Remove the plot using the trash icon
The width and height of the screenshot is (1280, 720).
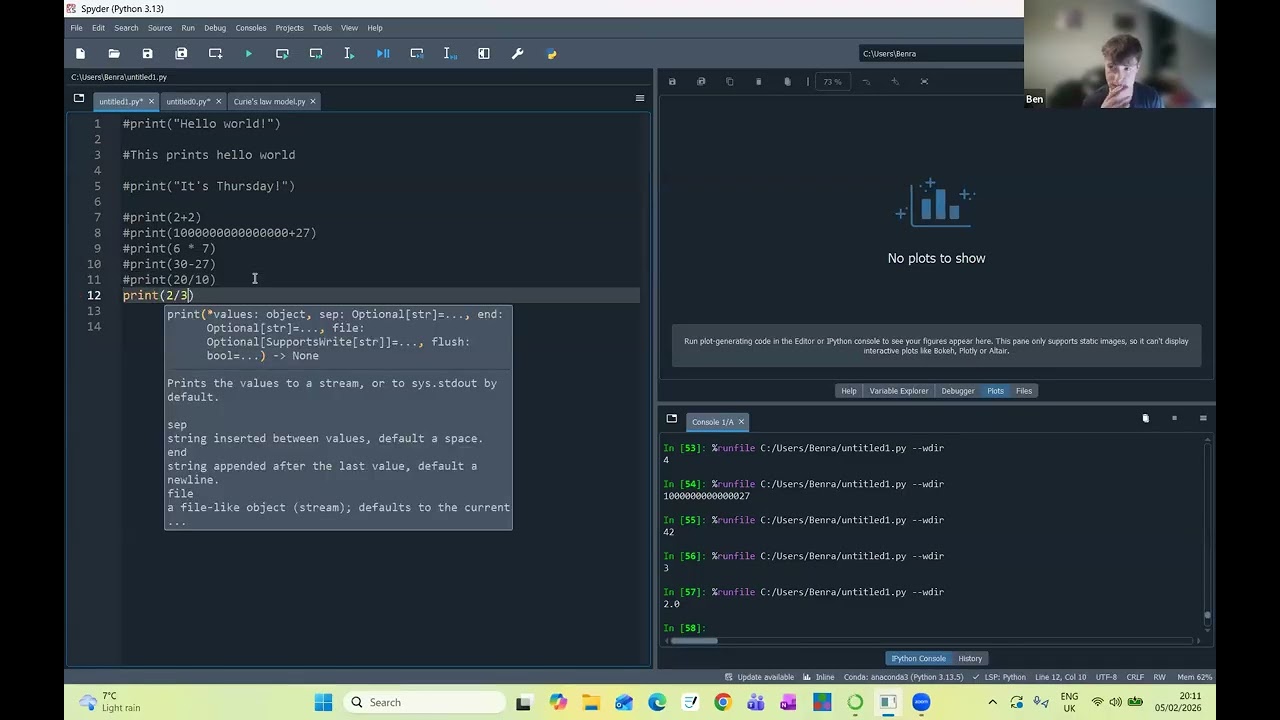click(x=758, y=82)
